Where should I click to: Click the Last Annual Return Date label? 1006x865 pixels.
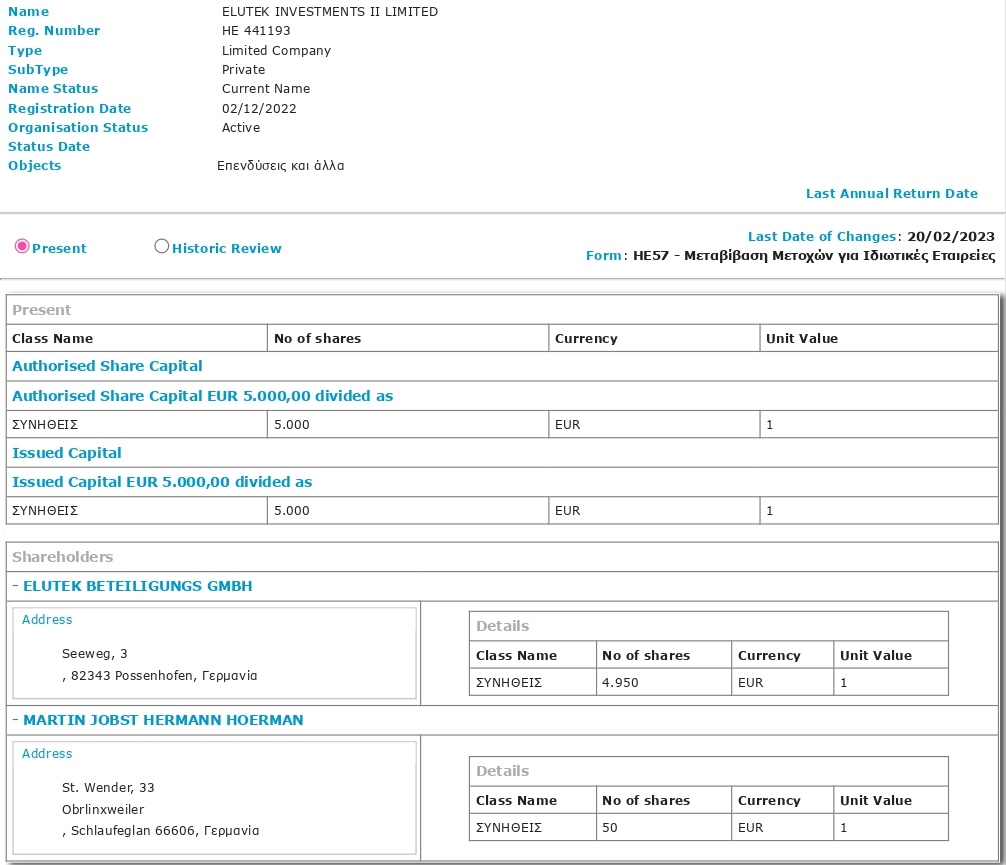pyautogui.click(x=892, y=194)
